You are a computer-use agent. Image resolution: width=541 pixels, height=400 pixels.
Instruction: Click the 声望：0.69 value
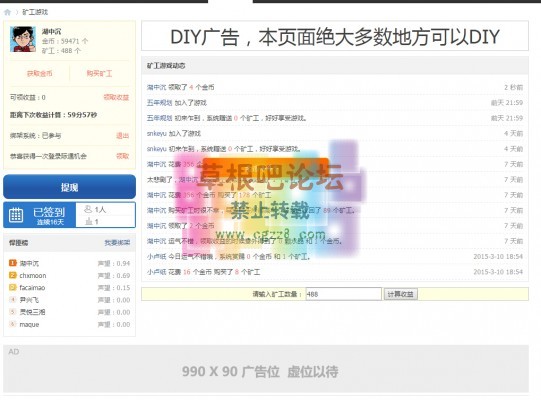(x=114, y=275)
